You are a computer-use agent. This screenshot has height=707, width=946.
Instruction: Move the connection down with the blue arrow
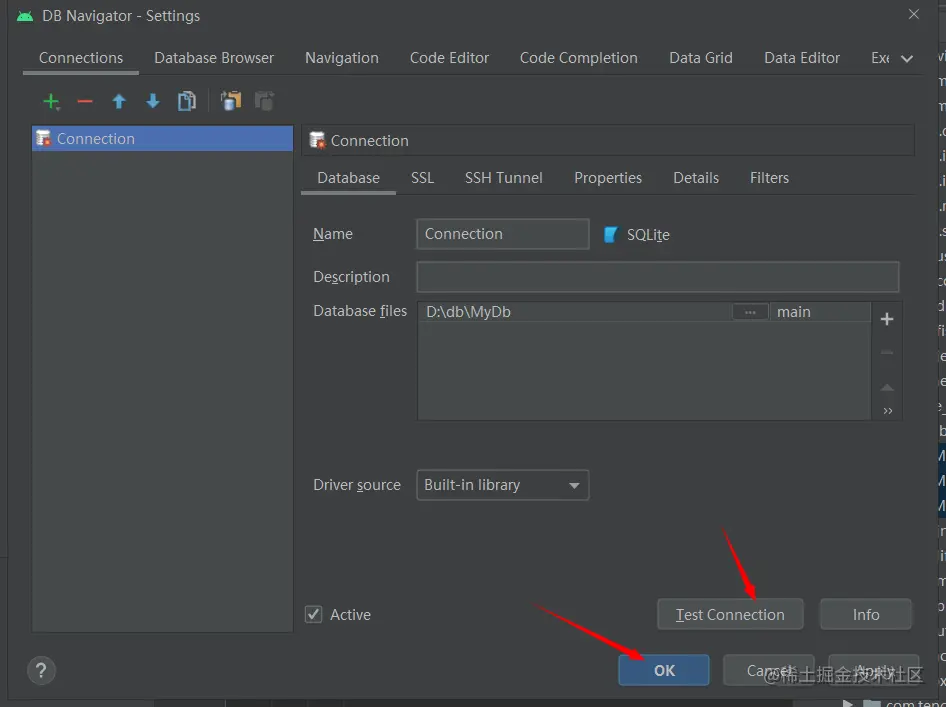(153, 101)
